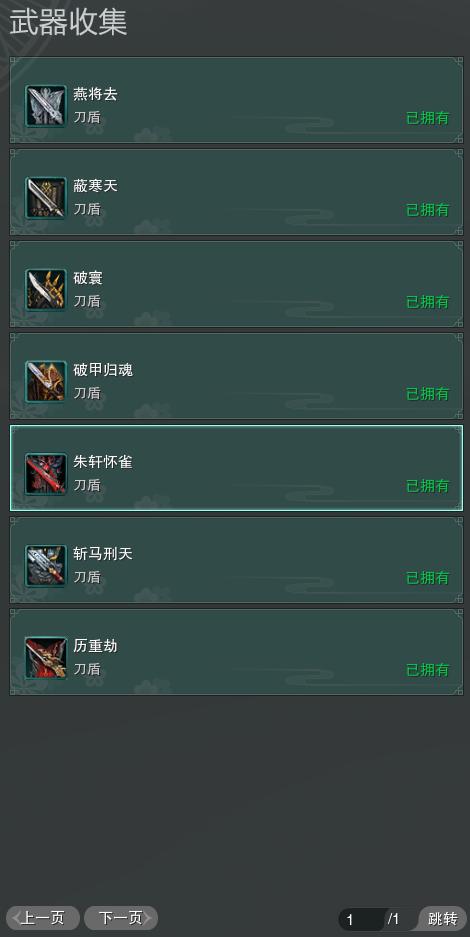The height and width of the screenshot is (937, 470).
Task: Click the 已拥有 status of 历重劫
Action: coord(428,670)
